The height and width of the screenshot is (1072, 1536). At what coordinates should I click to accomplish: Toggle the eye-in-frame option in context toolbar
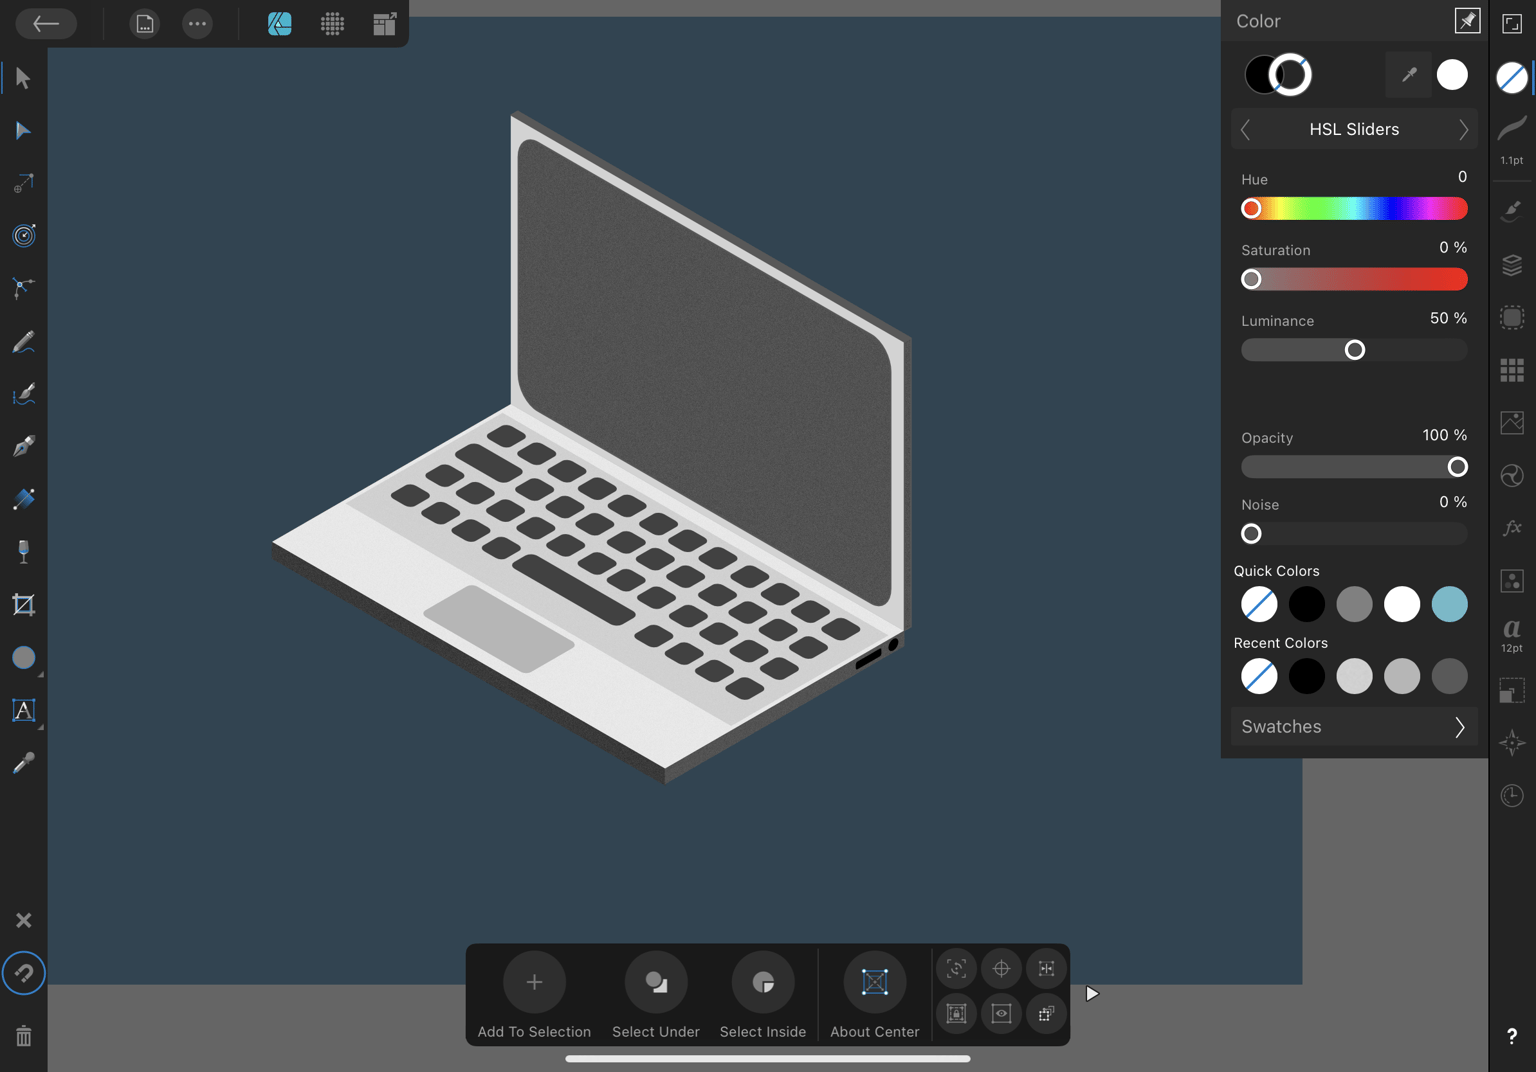1001,1014
